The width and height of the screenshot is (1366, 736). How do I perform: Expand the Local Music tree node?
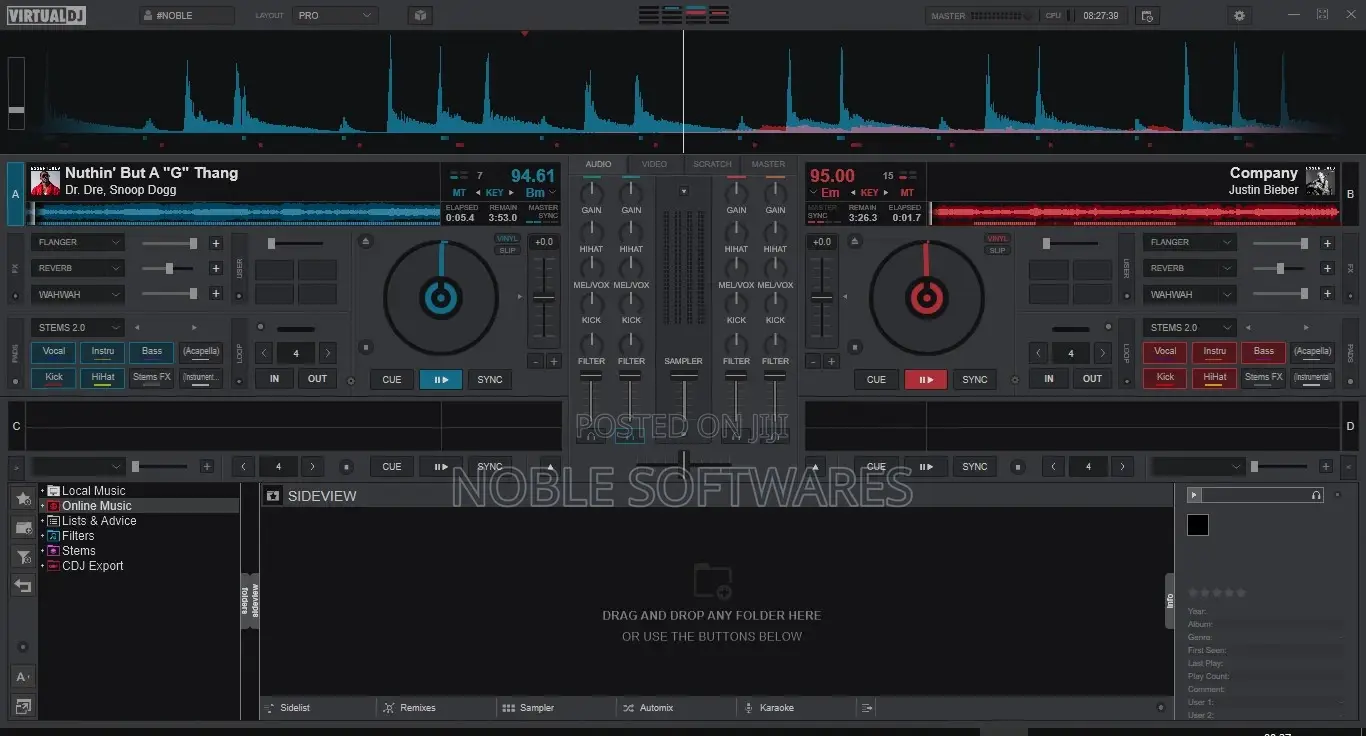[42, 491]
